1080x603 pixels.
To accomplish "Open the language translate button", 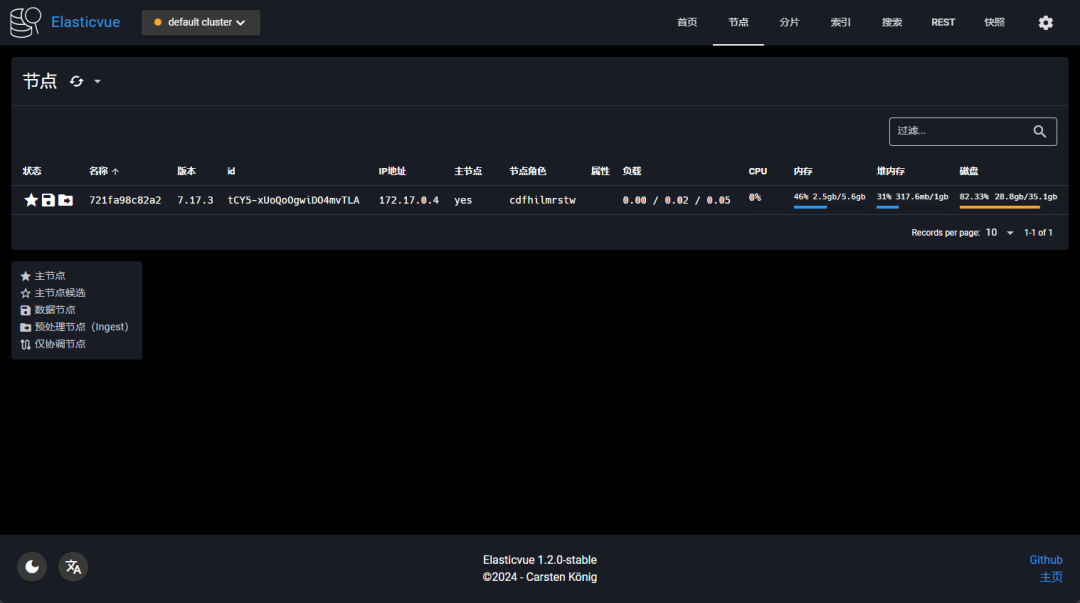I will [73, 567].
